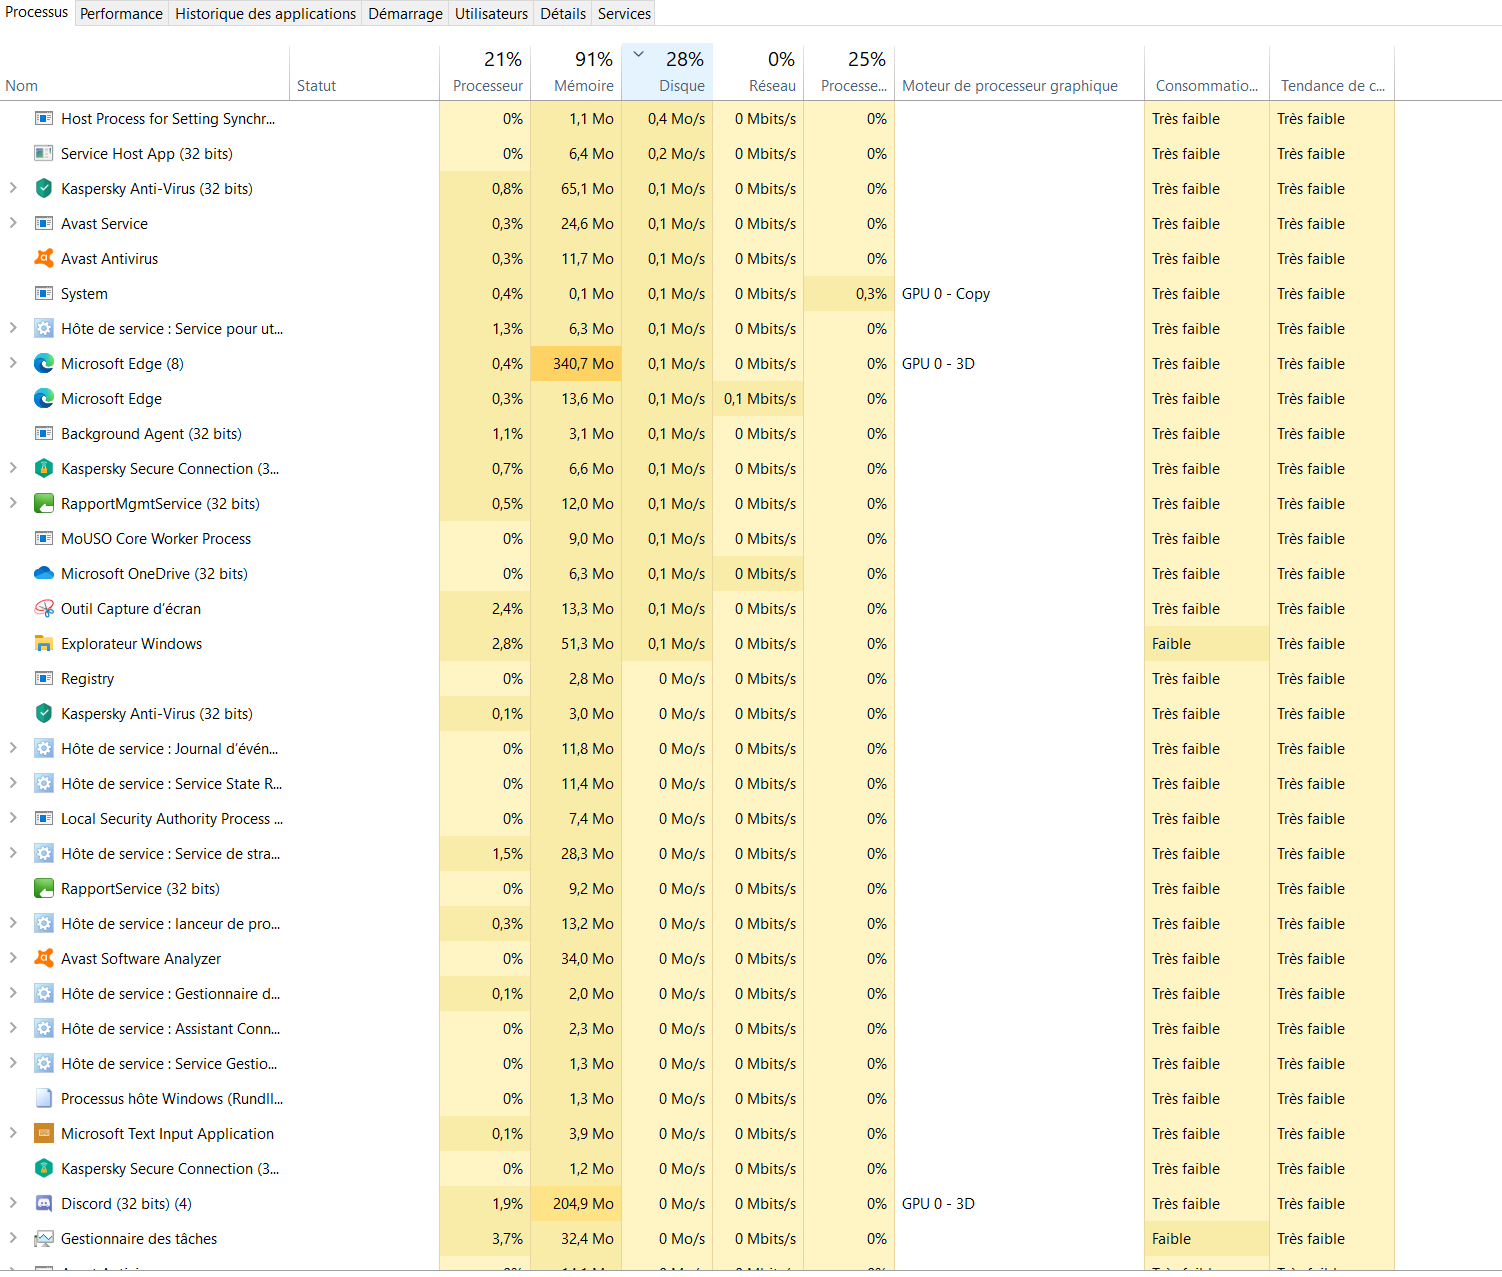
Task: Sort by the Tendance de c... column header
Action: pos(1332,73)
